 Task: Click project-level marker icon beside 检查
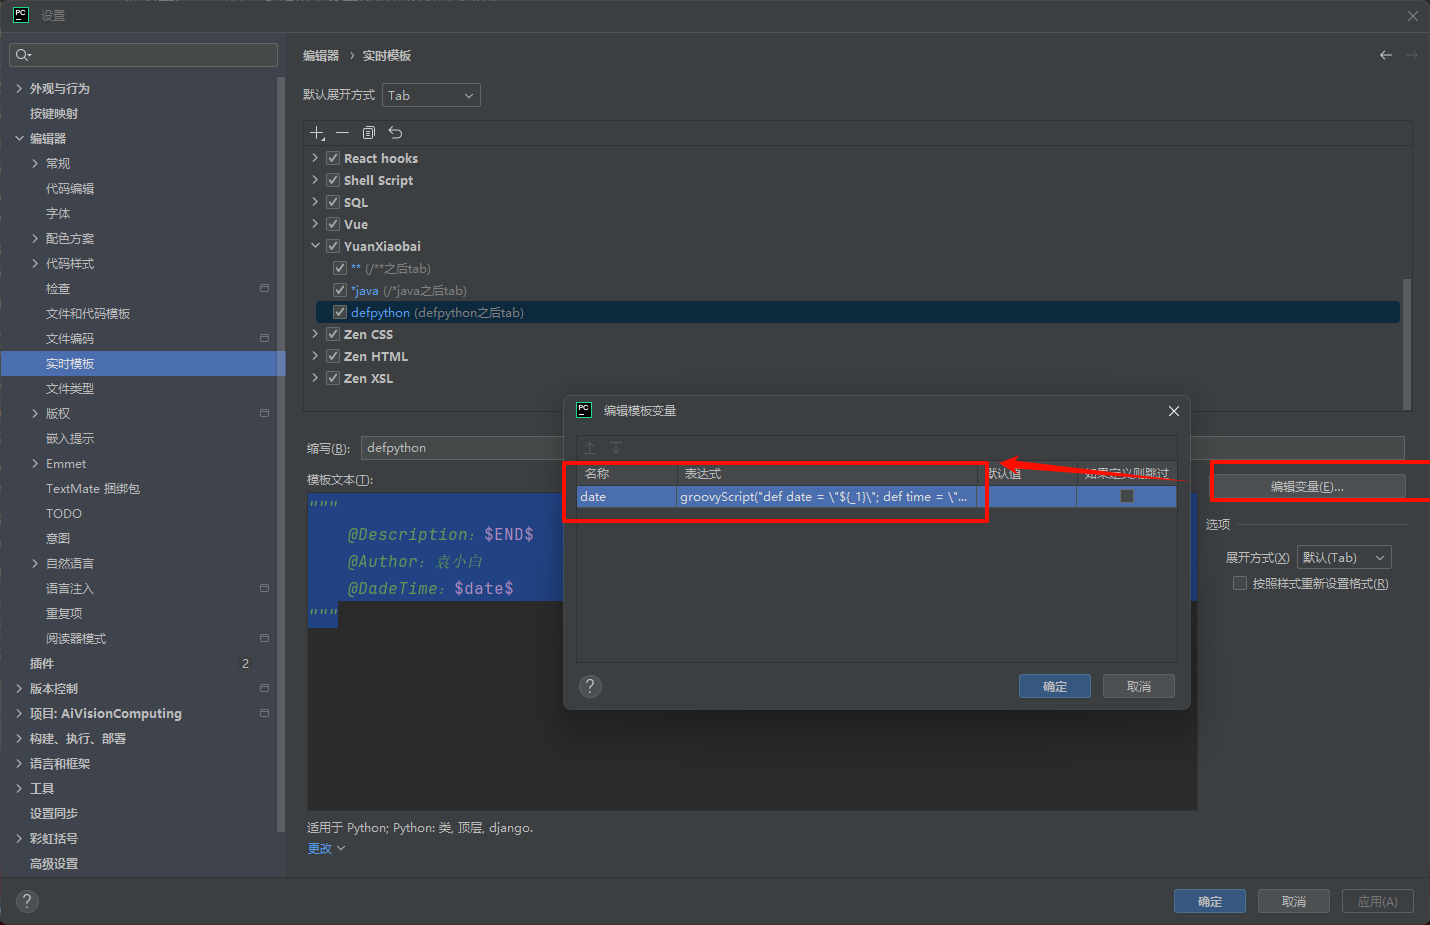click(264, 288)
